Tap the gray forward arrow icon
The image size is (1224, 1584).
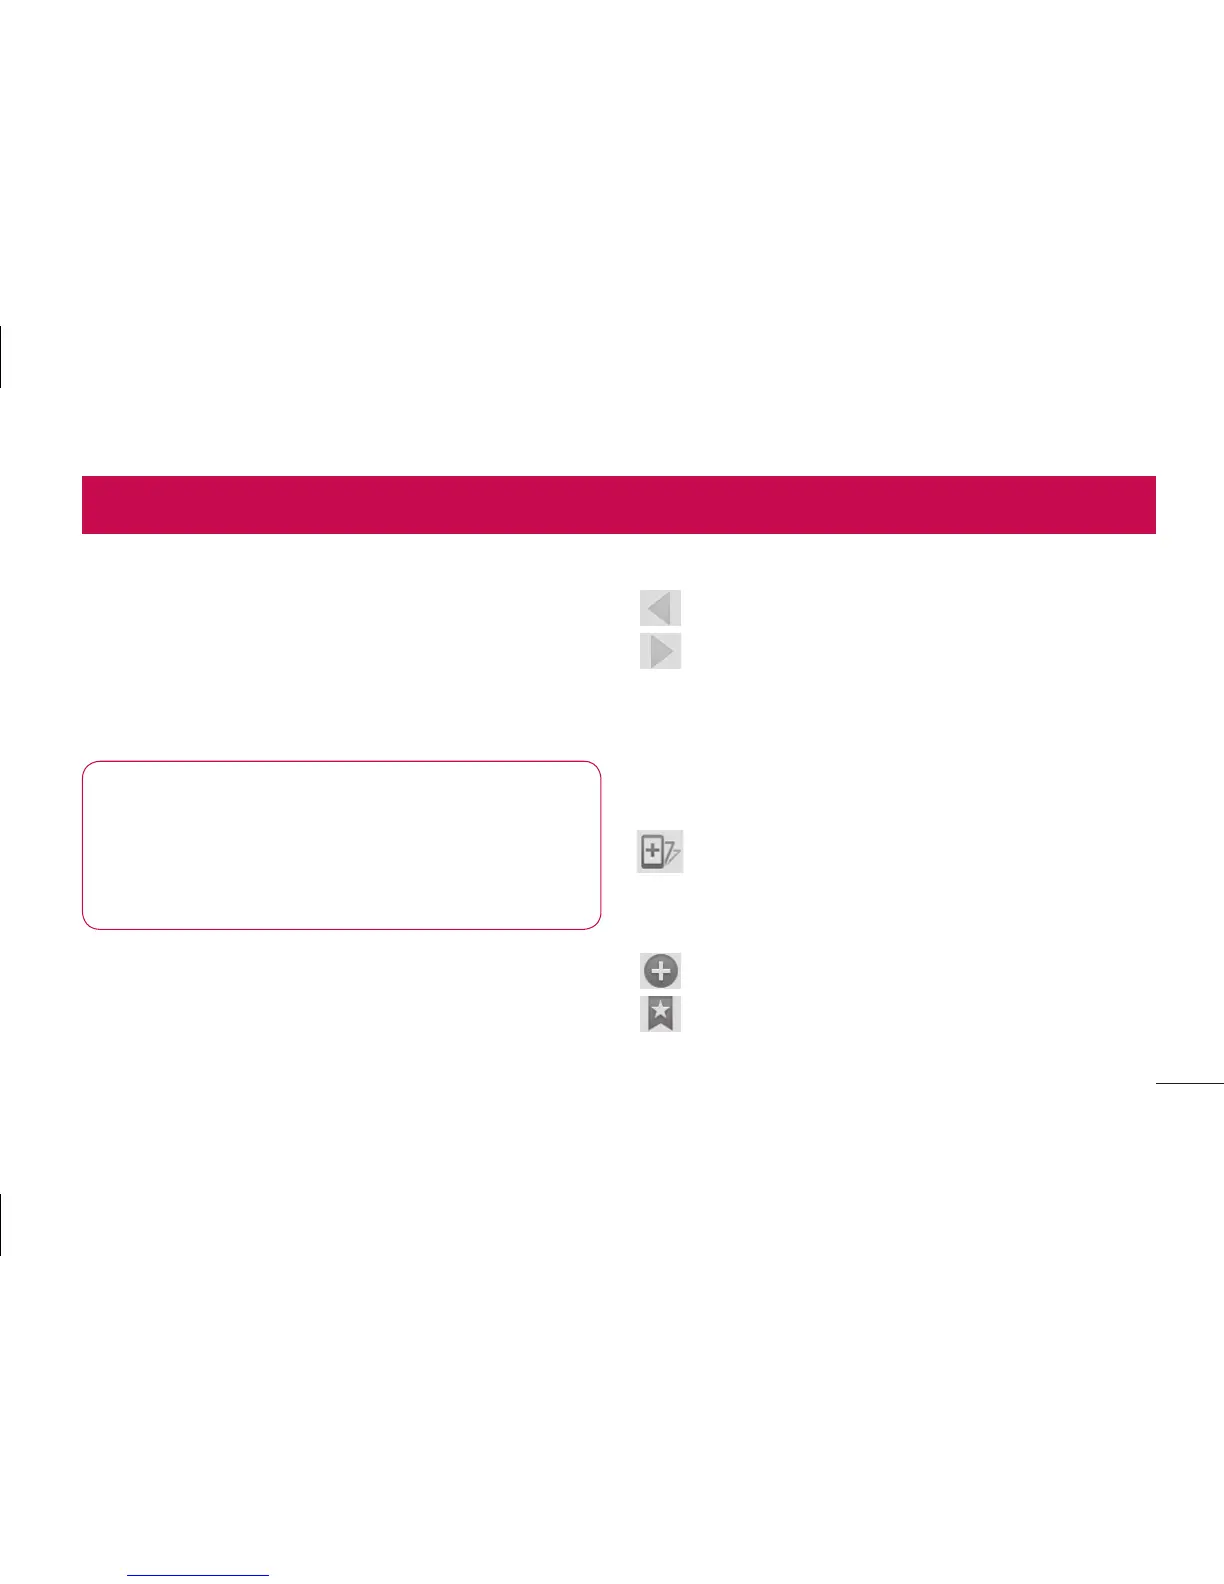pyautogui.click(x=660, y=651)
